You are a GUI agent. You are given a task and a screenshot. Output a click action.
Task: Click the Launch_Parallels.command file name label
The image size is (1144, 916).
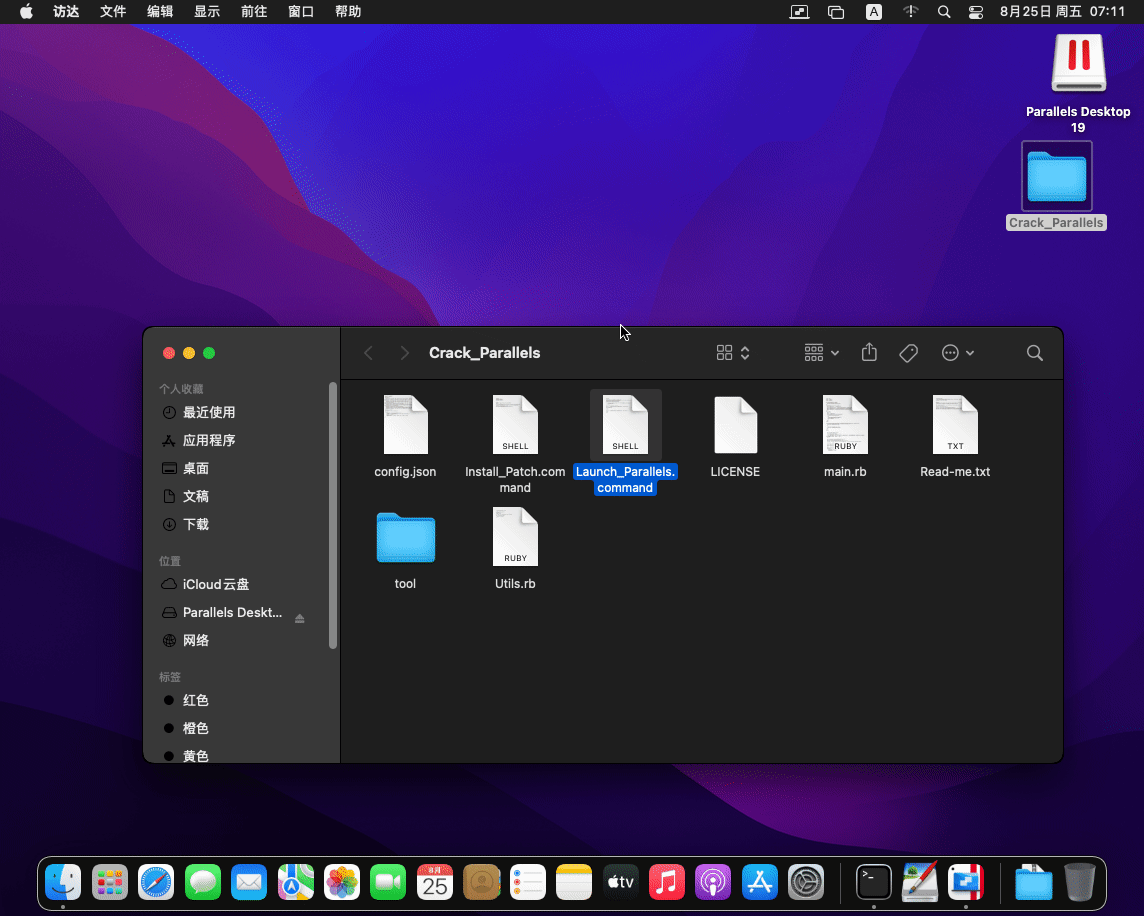[625, 480]
